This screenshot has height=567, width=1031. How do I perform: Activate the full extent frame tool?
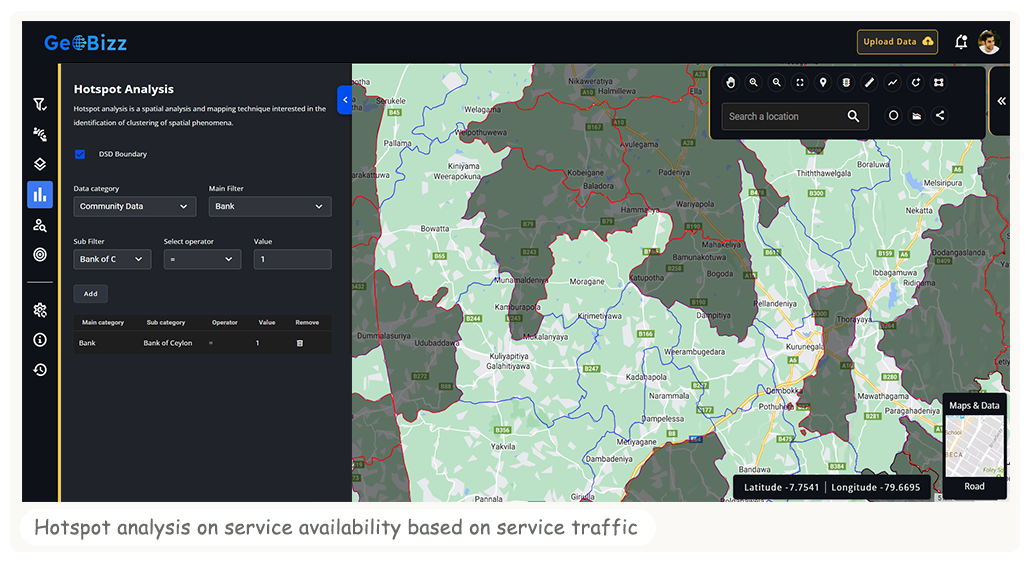pyautogui.click(x=800, y=82)
